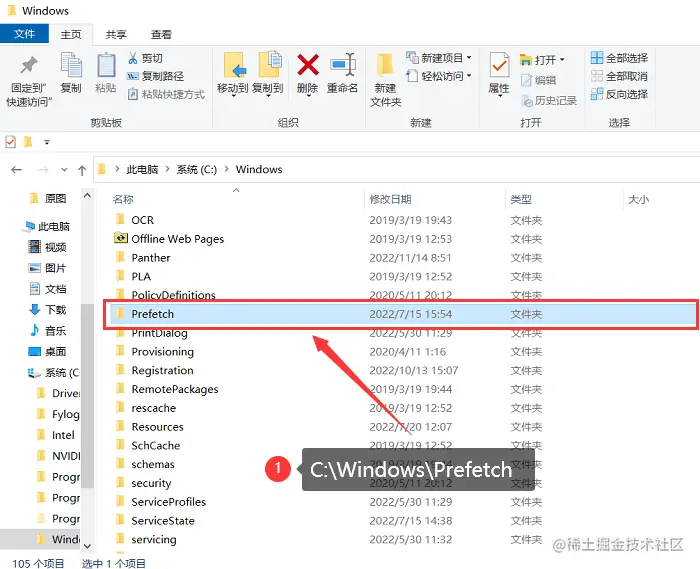Switch to Share (共享) tab
700x569 pixels.
click(x=116, y=34)
